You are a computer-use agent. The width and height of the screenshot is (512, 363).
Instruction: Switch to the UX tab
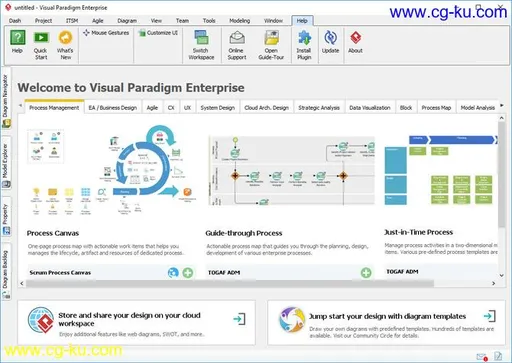(188, 107)
